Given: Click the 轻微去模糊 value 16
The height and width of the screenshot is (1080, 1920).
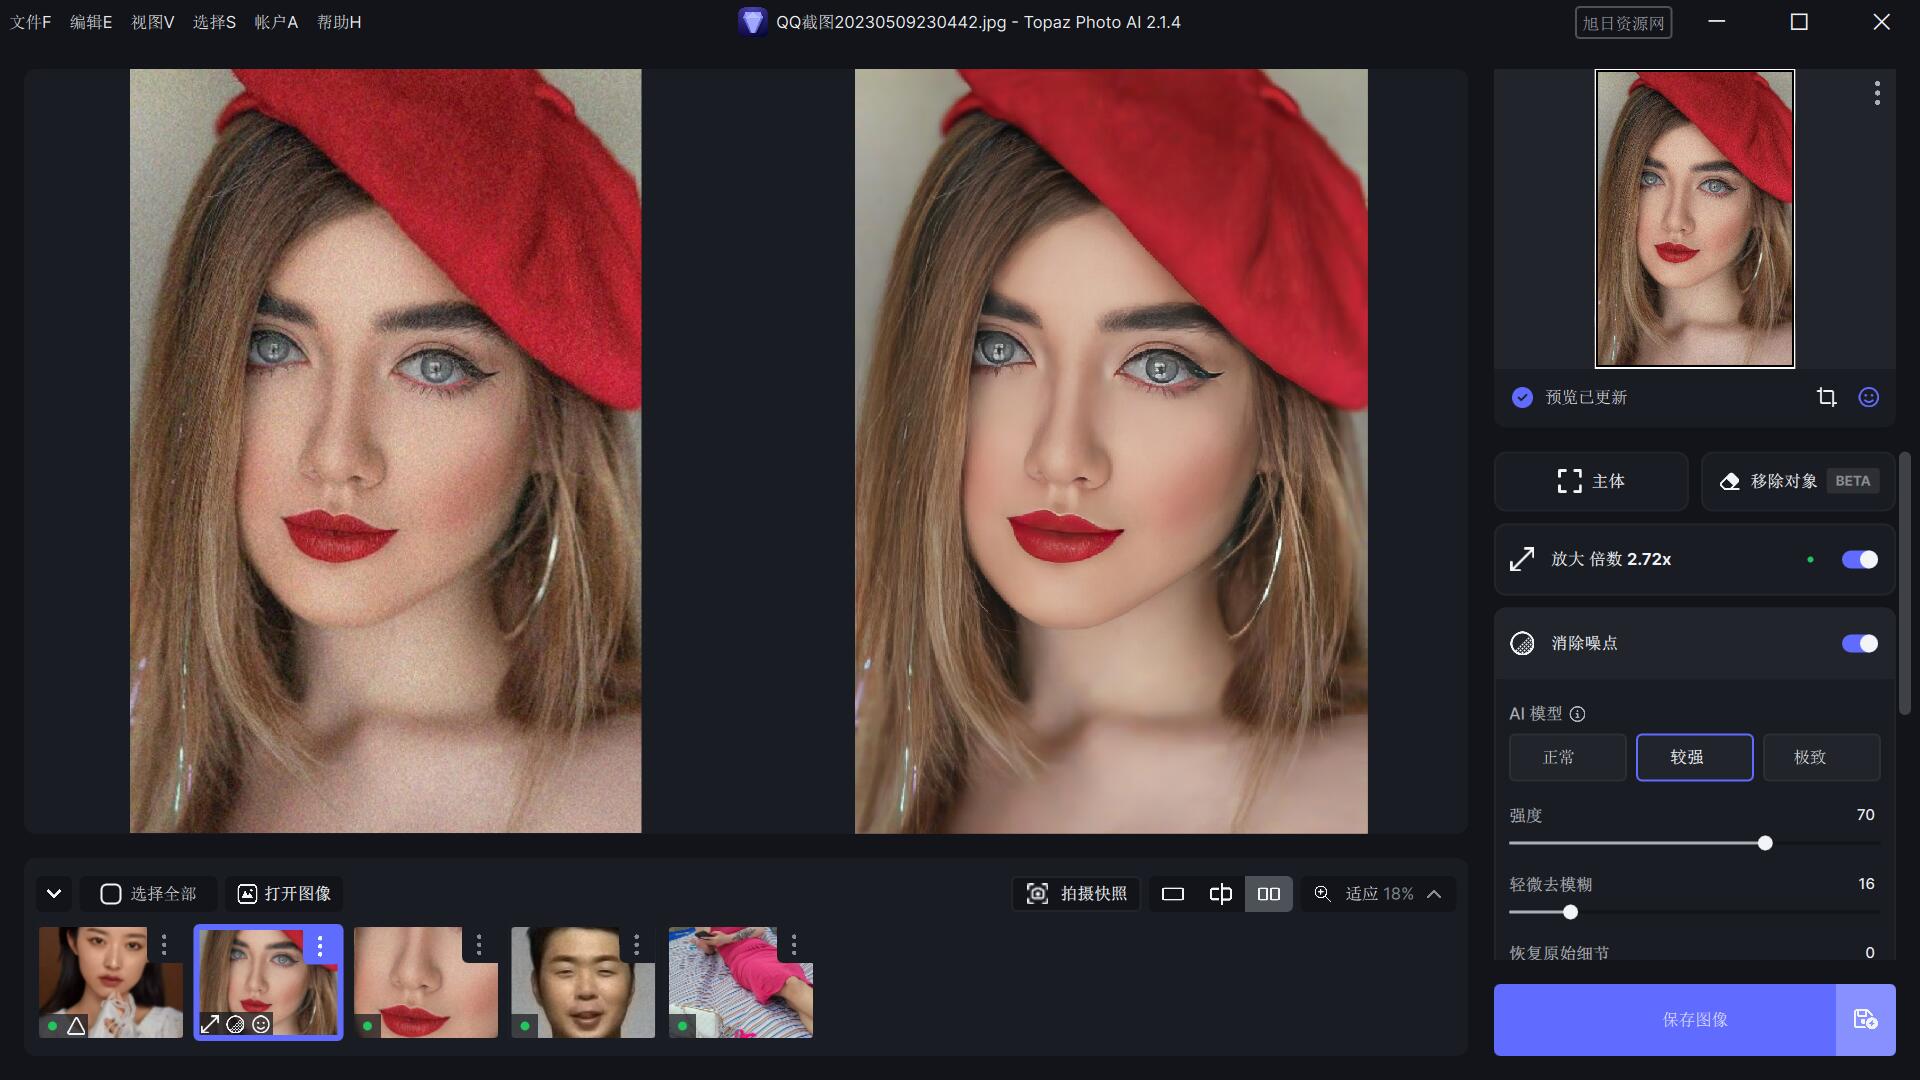Looking at the screenshot, I should tap(1866, 884).
